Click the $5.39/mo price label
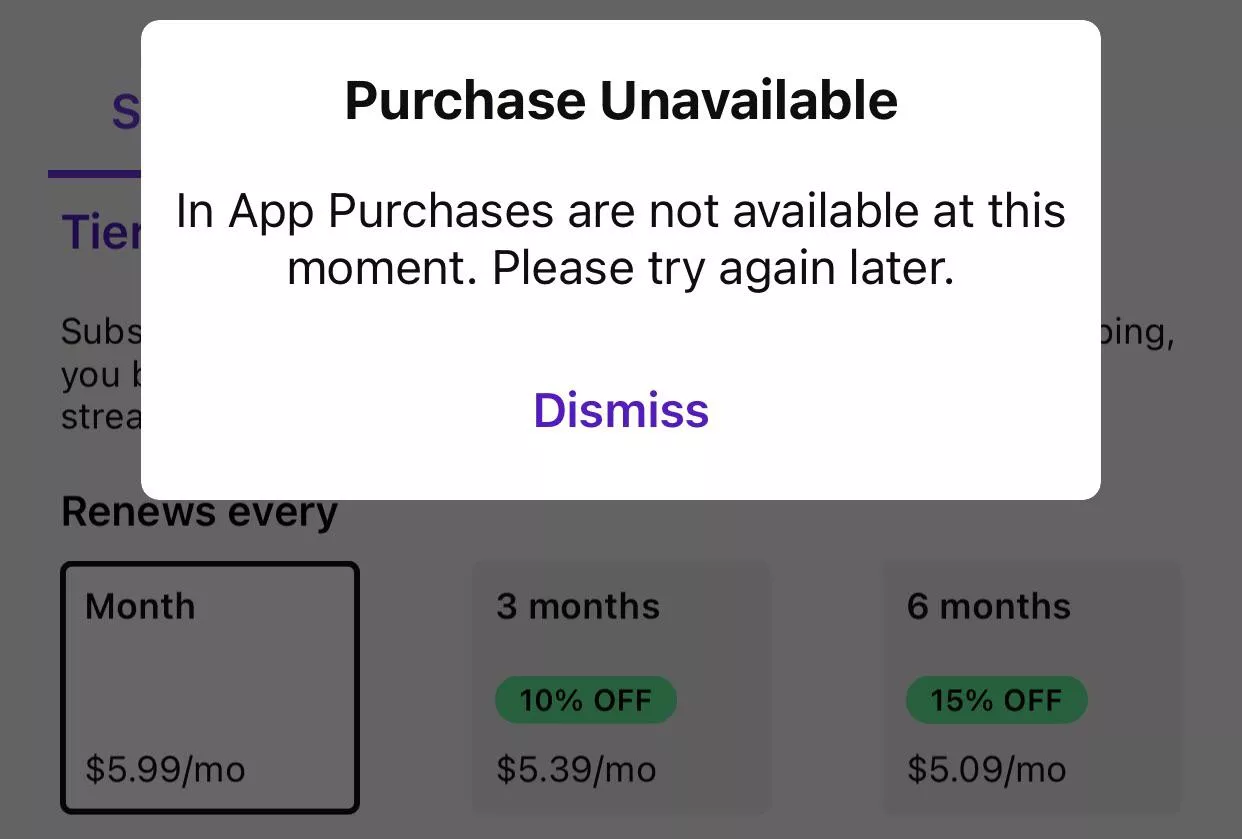The height and width of the screenshot is (839, 1242). (574, 770)
